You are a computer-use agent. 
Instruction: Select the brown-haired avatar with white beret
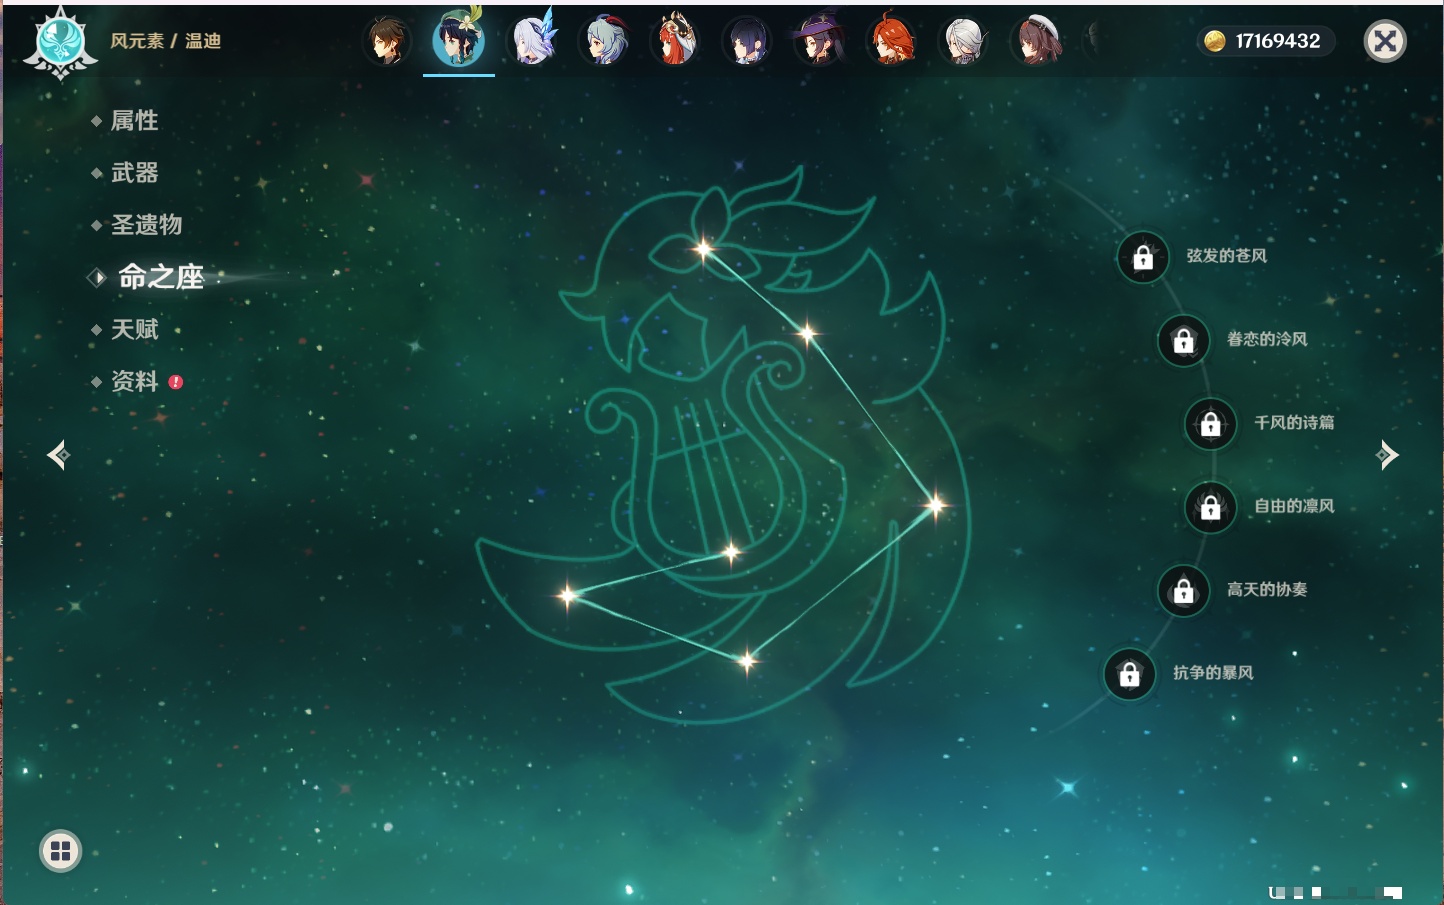click(1037, 41)
